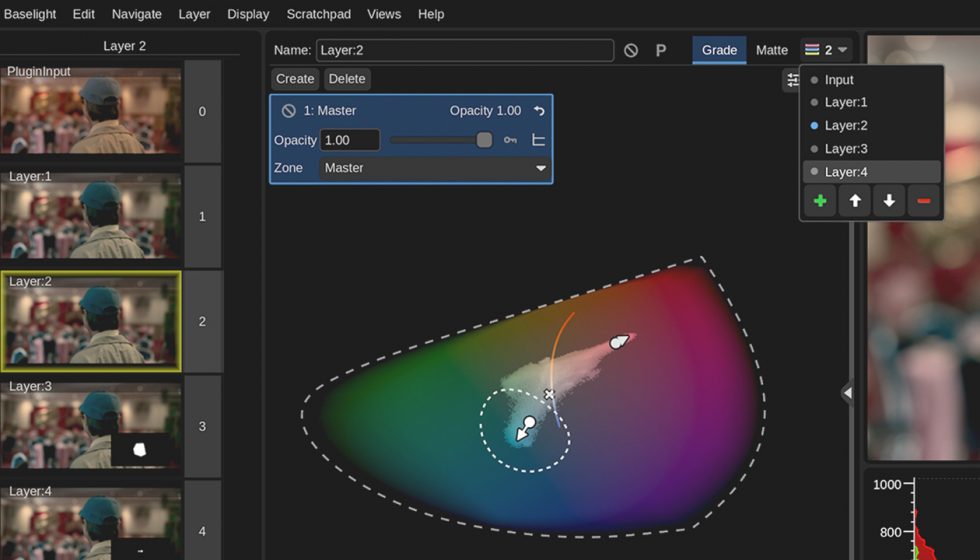This screenshot has height=560, width=980.
Task: Click the 800 label on the histogram axis
Action: (891, 532)
